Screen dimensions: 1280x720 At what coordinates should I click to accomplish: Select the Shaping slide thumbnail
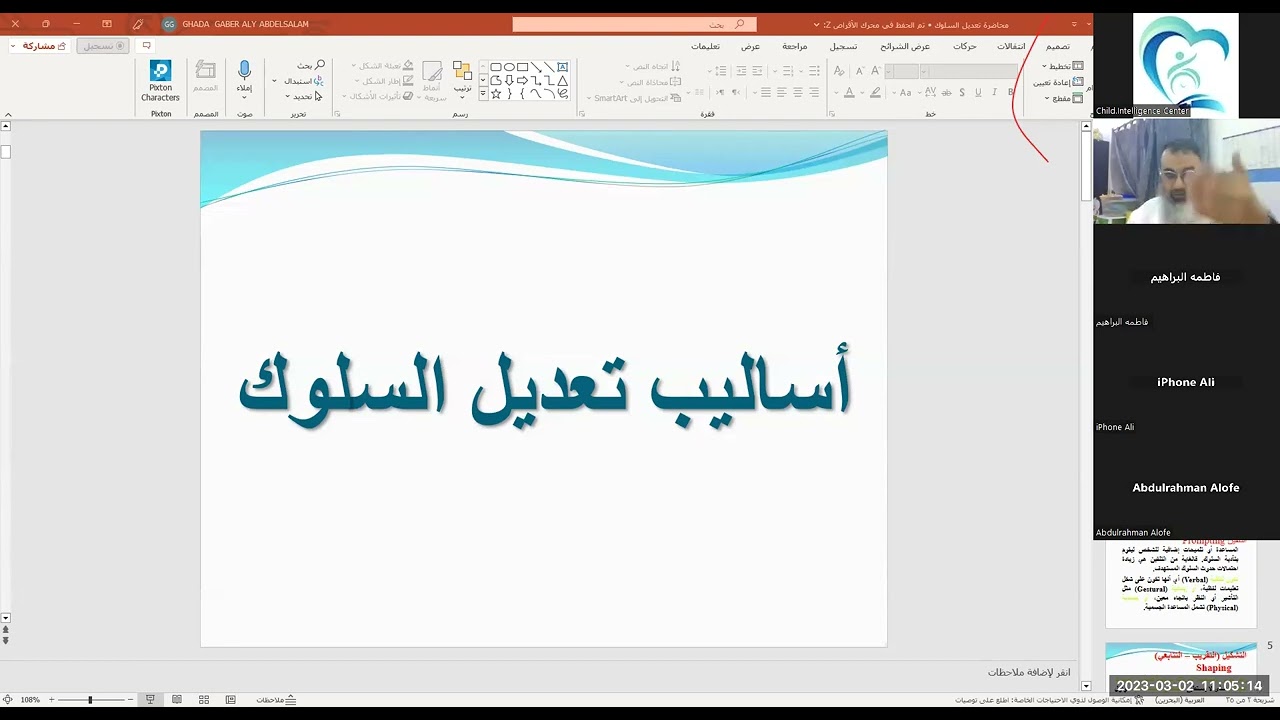(x=1181, y=667)
